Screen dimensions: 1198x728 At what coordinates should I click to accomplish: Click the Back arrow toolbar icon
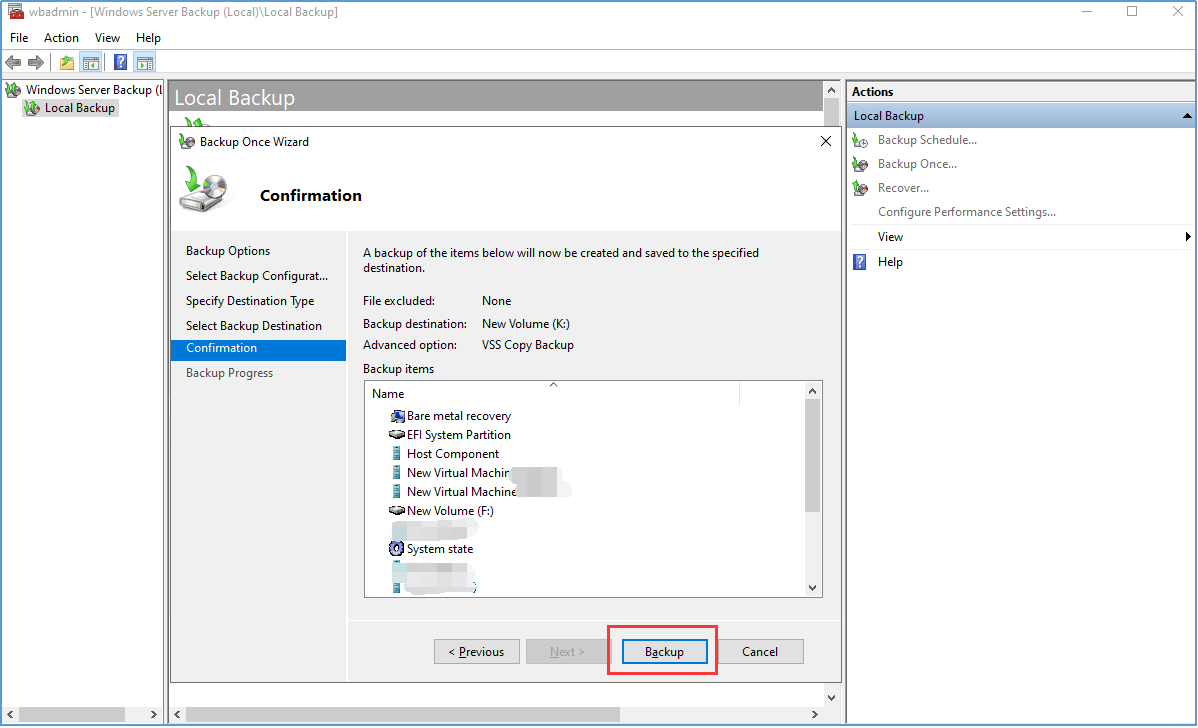click(13, 63)
